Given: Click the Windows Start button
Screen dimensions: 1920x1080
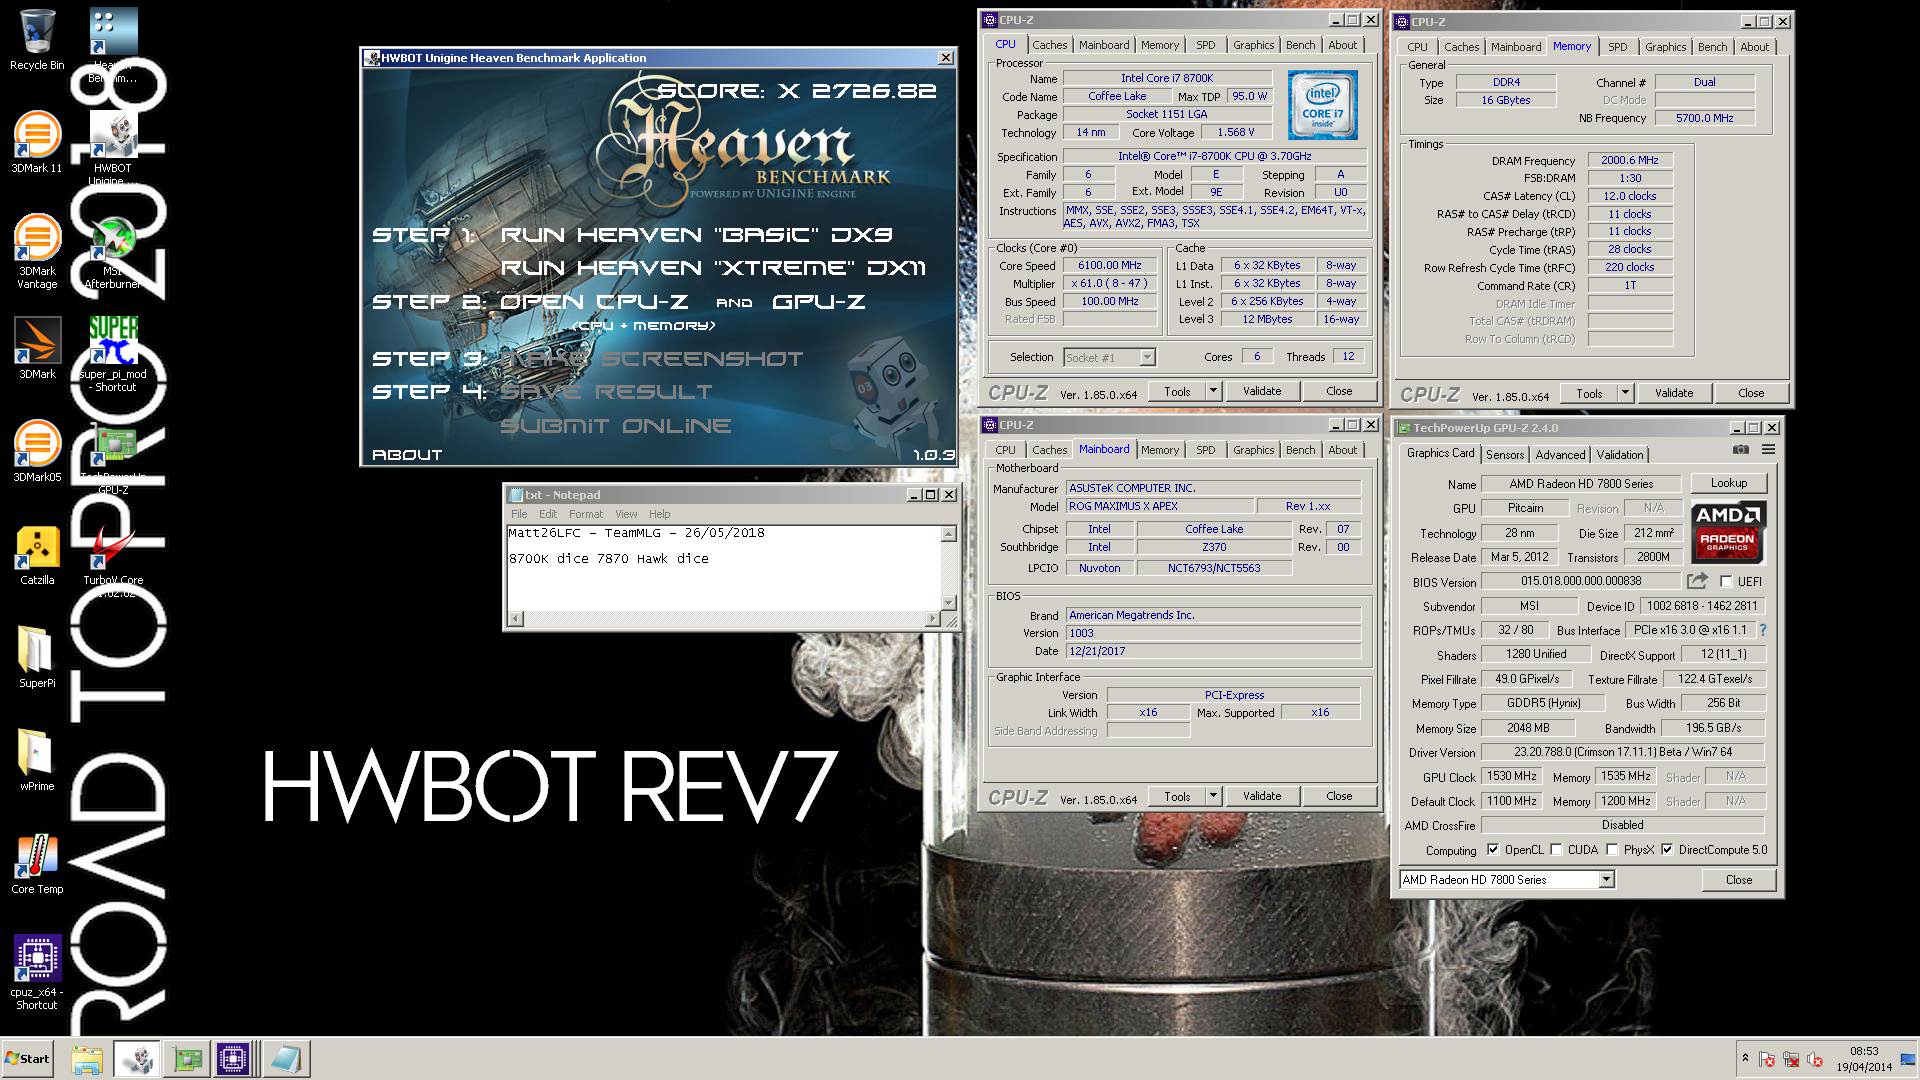Looking at the screenshot, I should coord(28,1059).
